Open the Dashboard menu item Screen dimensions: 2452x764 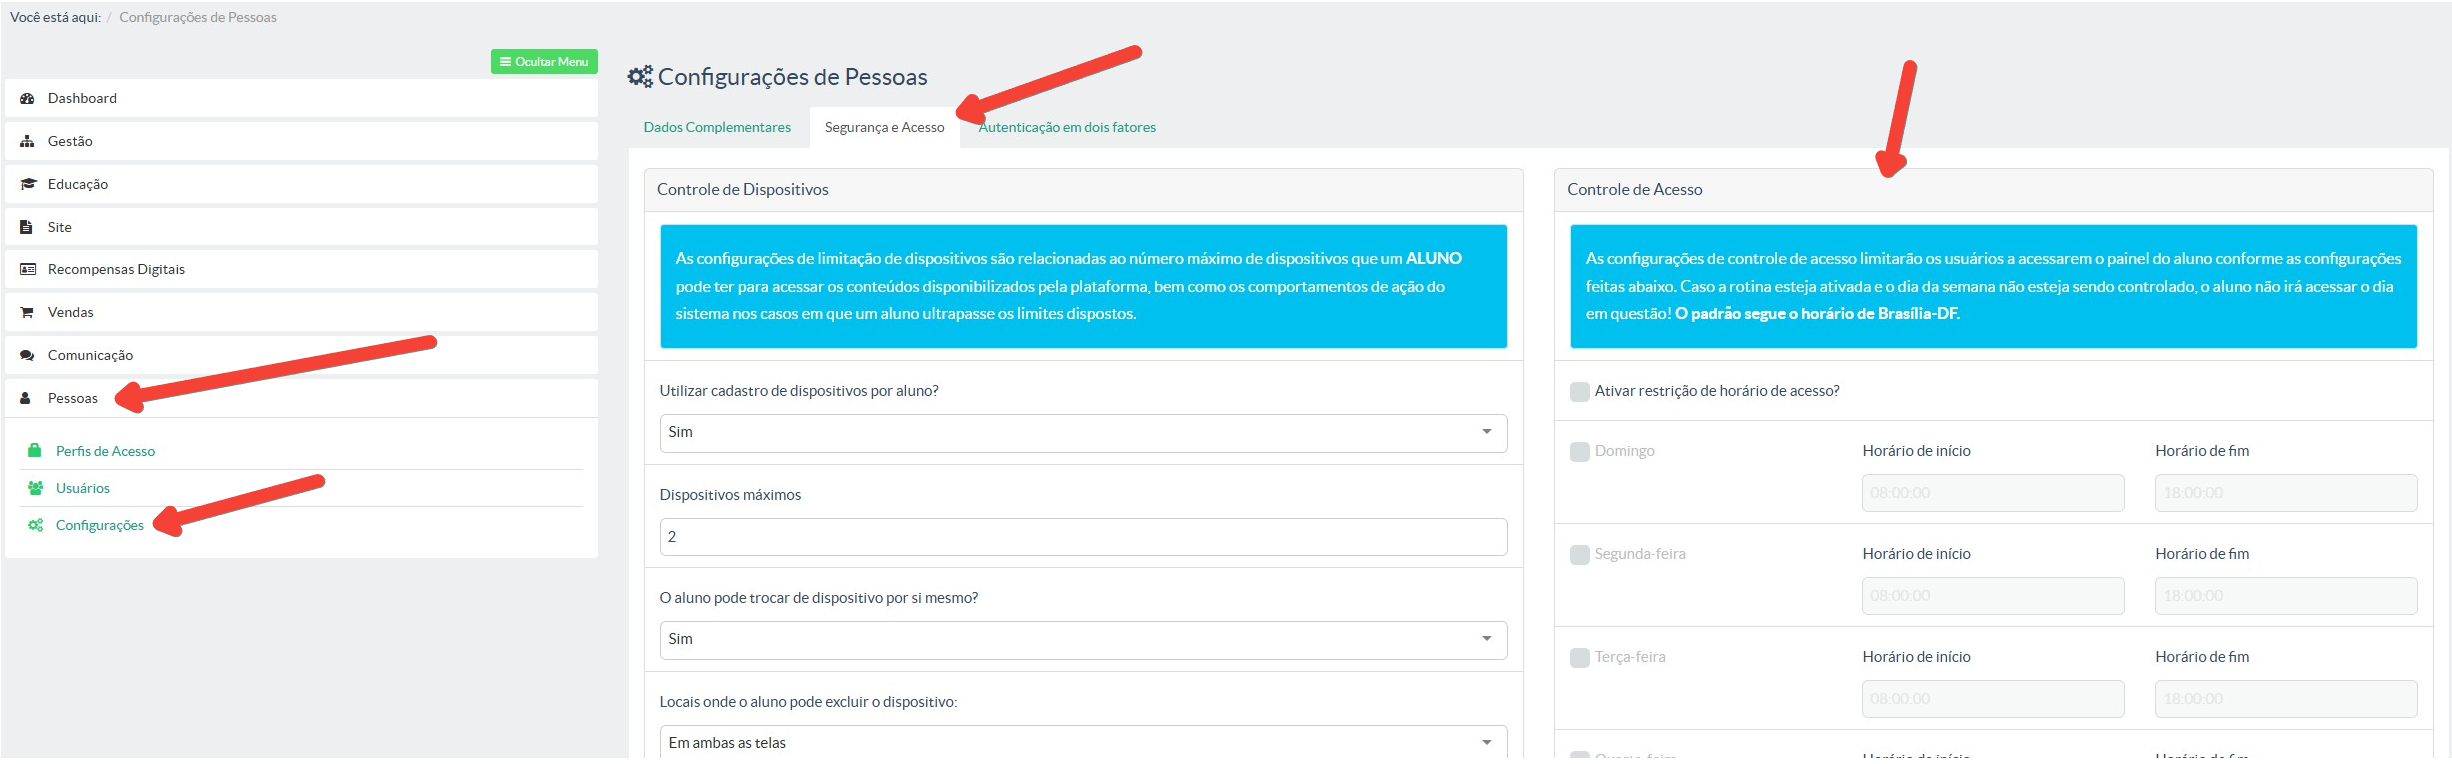[x=301, y=98]
